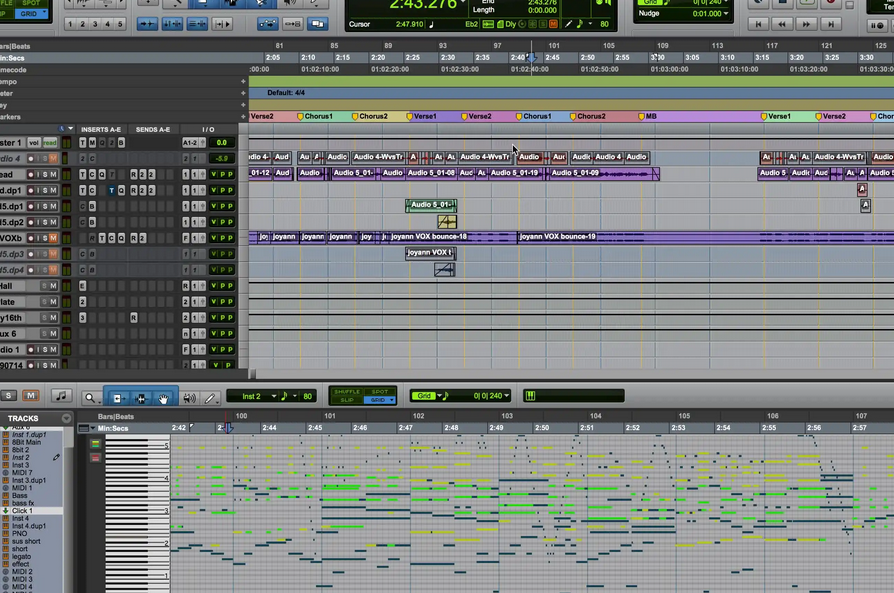Toggle Link Timeline and Edit Selection

pyautogui.click(x=172, y=24)
